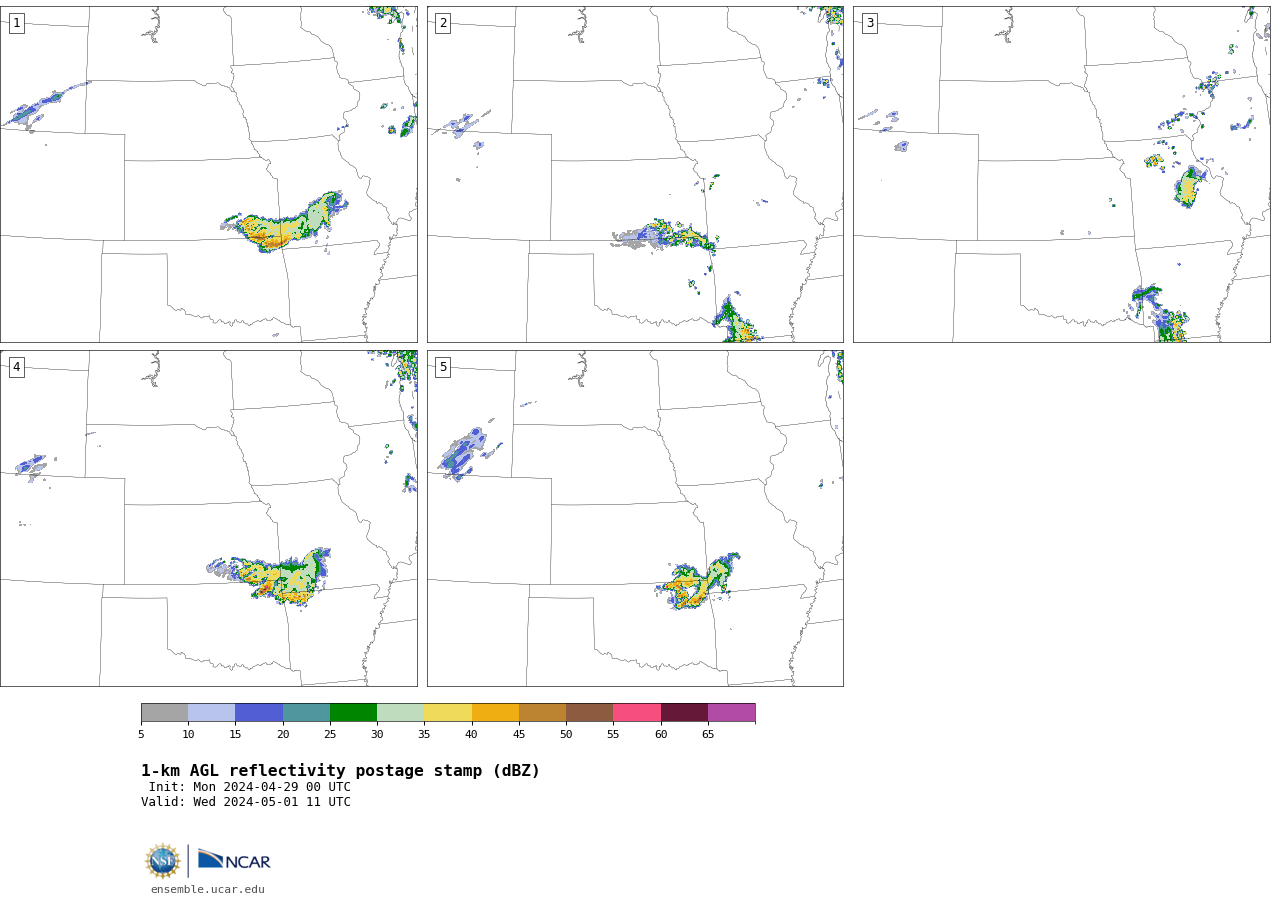Click the NSF logo icon
1280x901 pixels.
pos(163,861)
